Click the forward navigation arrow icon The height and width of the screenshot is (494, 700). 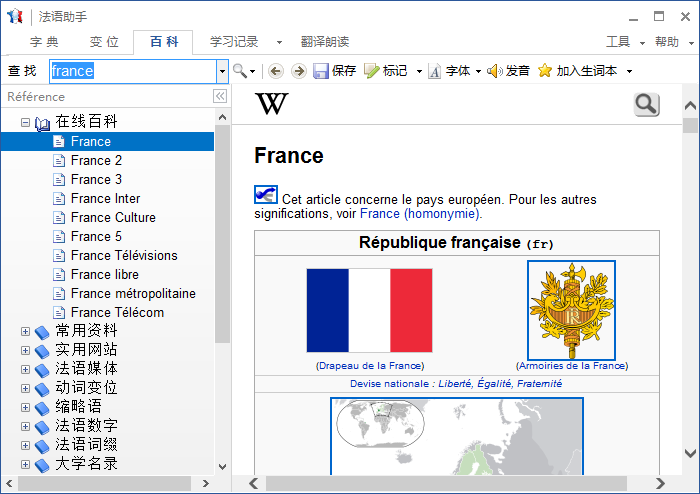(x=299, y=71)
